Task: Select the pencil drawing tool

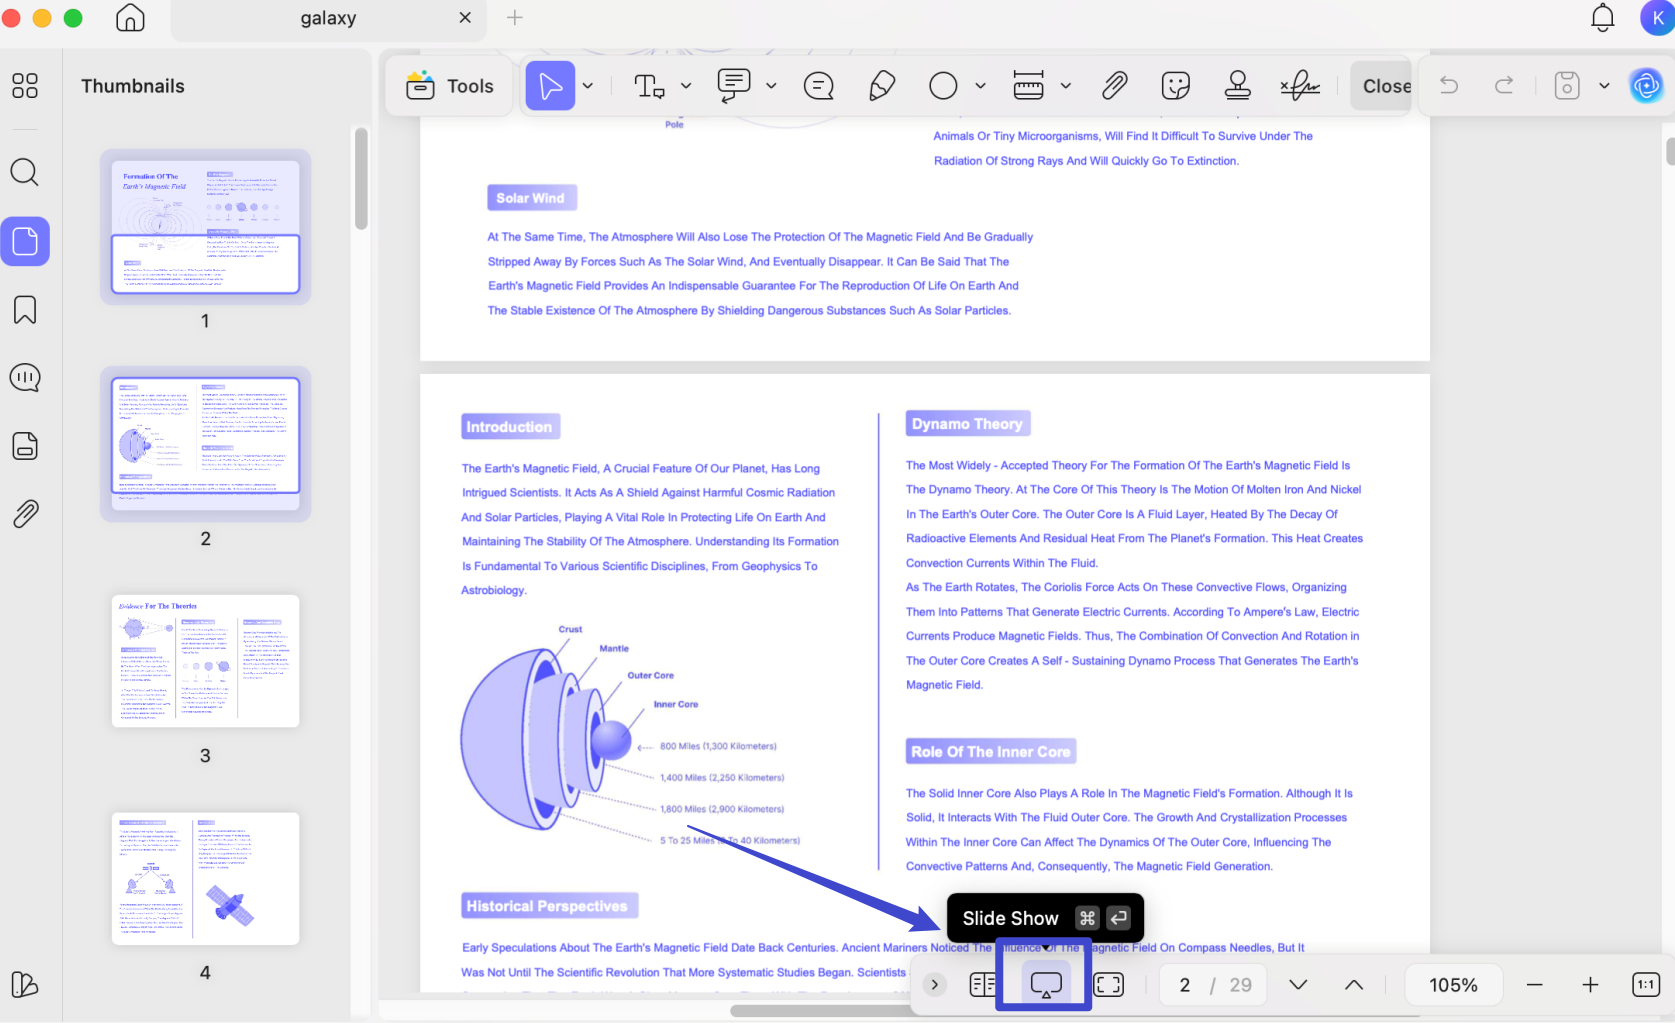Action: (881, 86)
